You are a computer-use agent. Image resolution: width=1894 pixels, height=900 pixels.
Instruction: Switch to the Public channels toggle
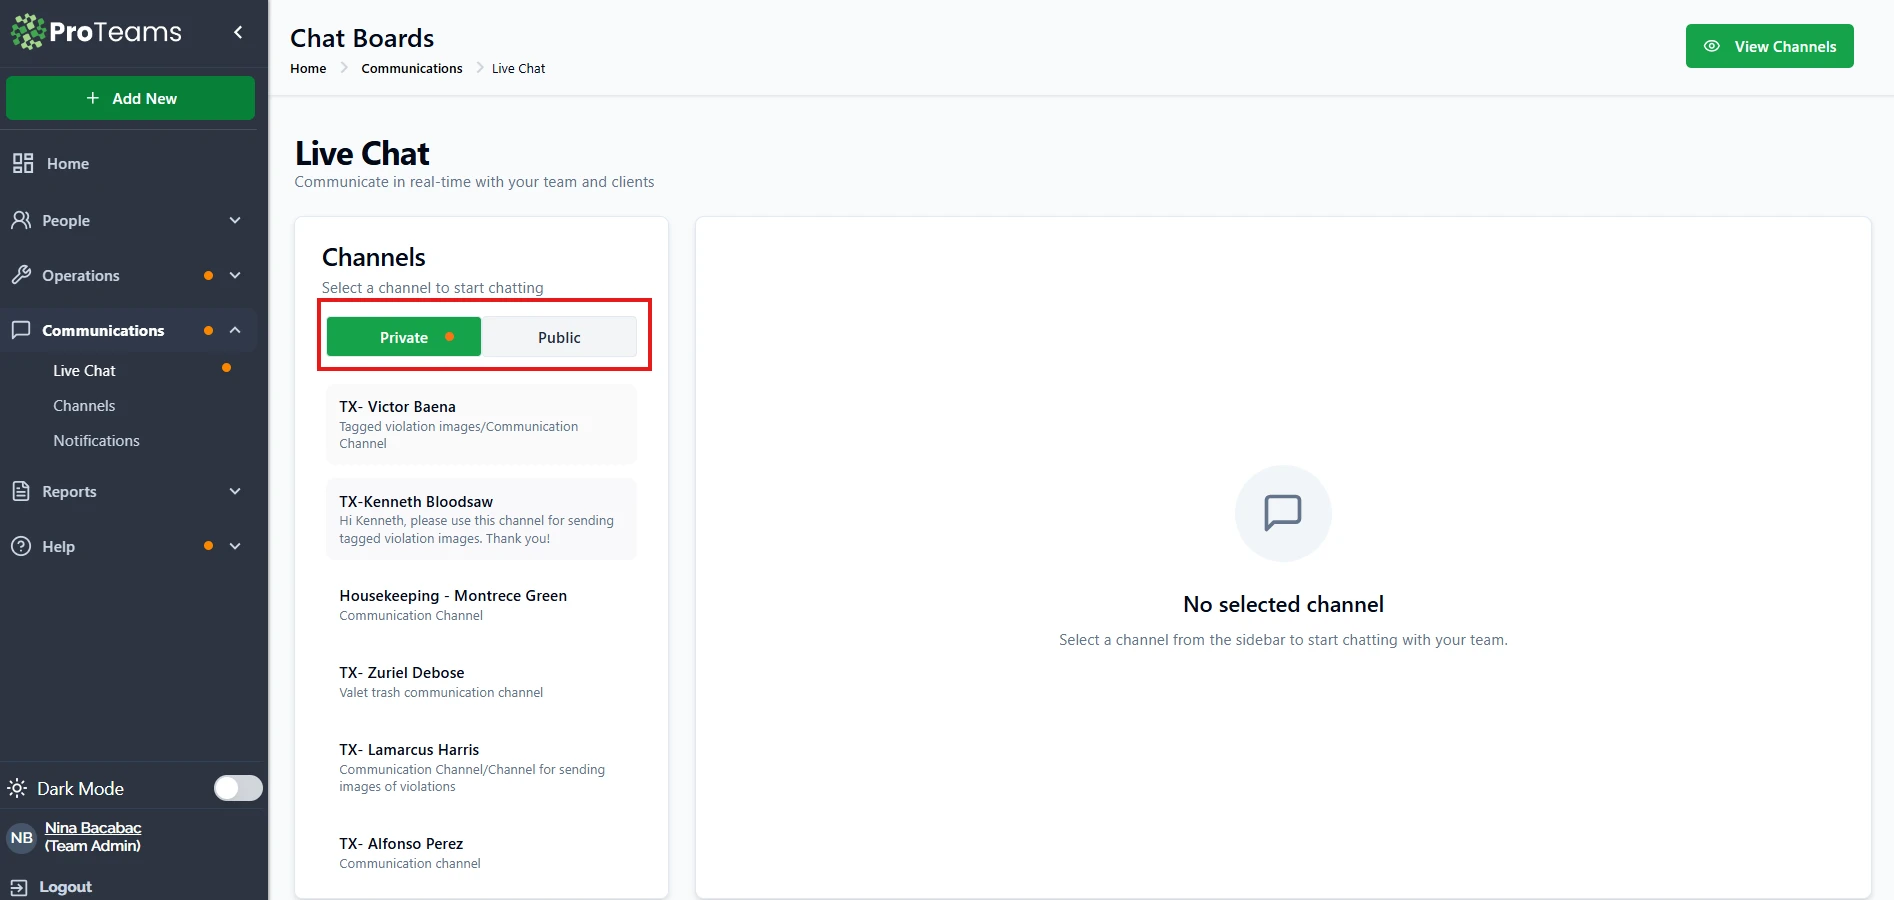click(x=559, y=337)
